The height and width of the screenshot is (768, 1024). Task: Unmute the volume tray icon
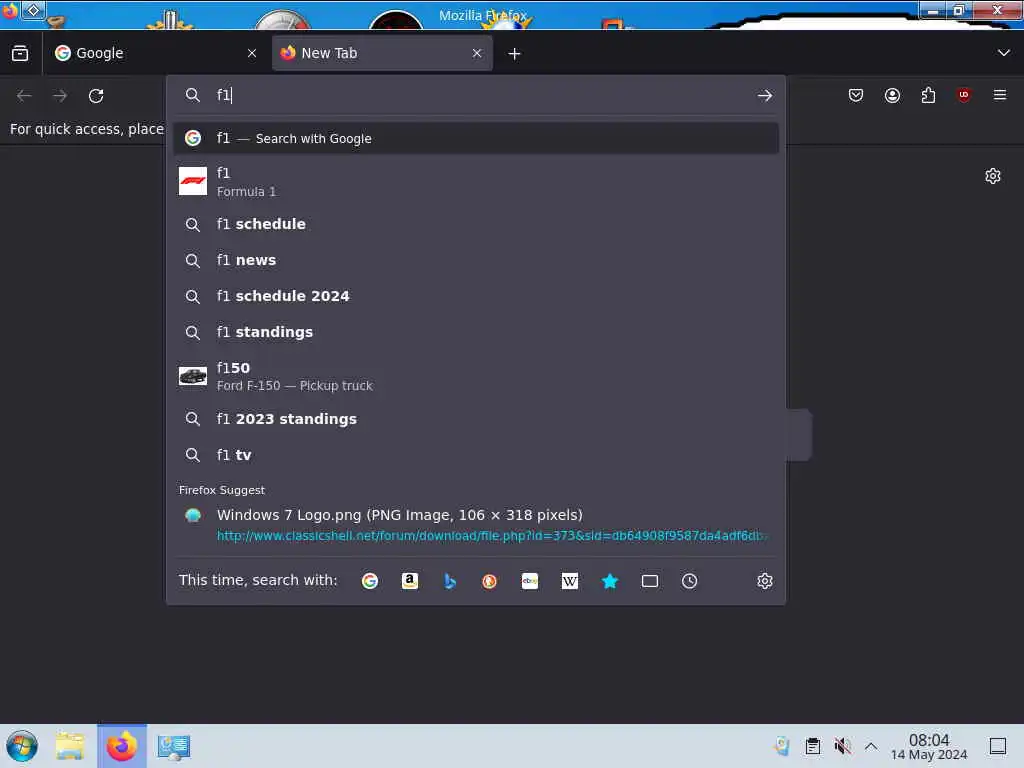click(842, 746)
